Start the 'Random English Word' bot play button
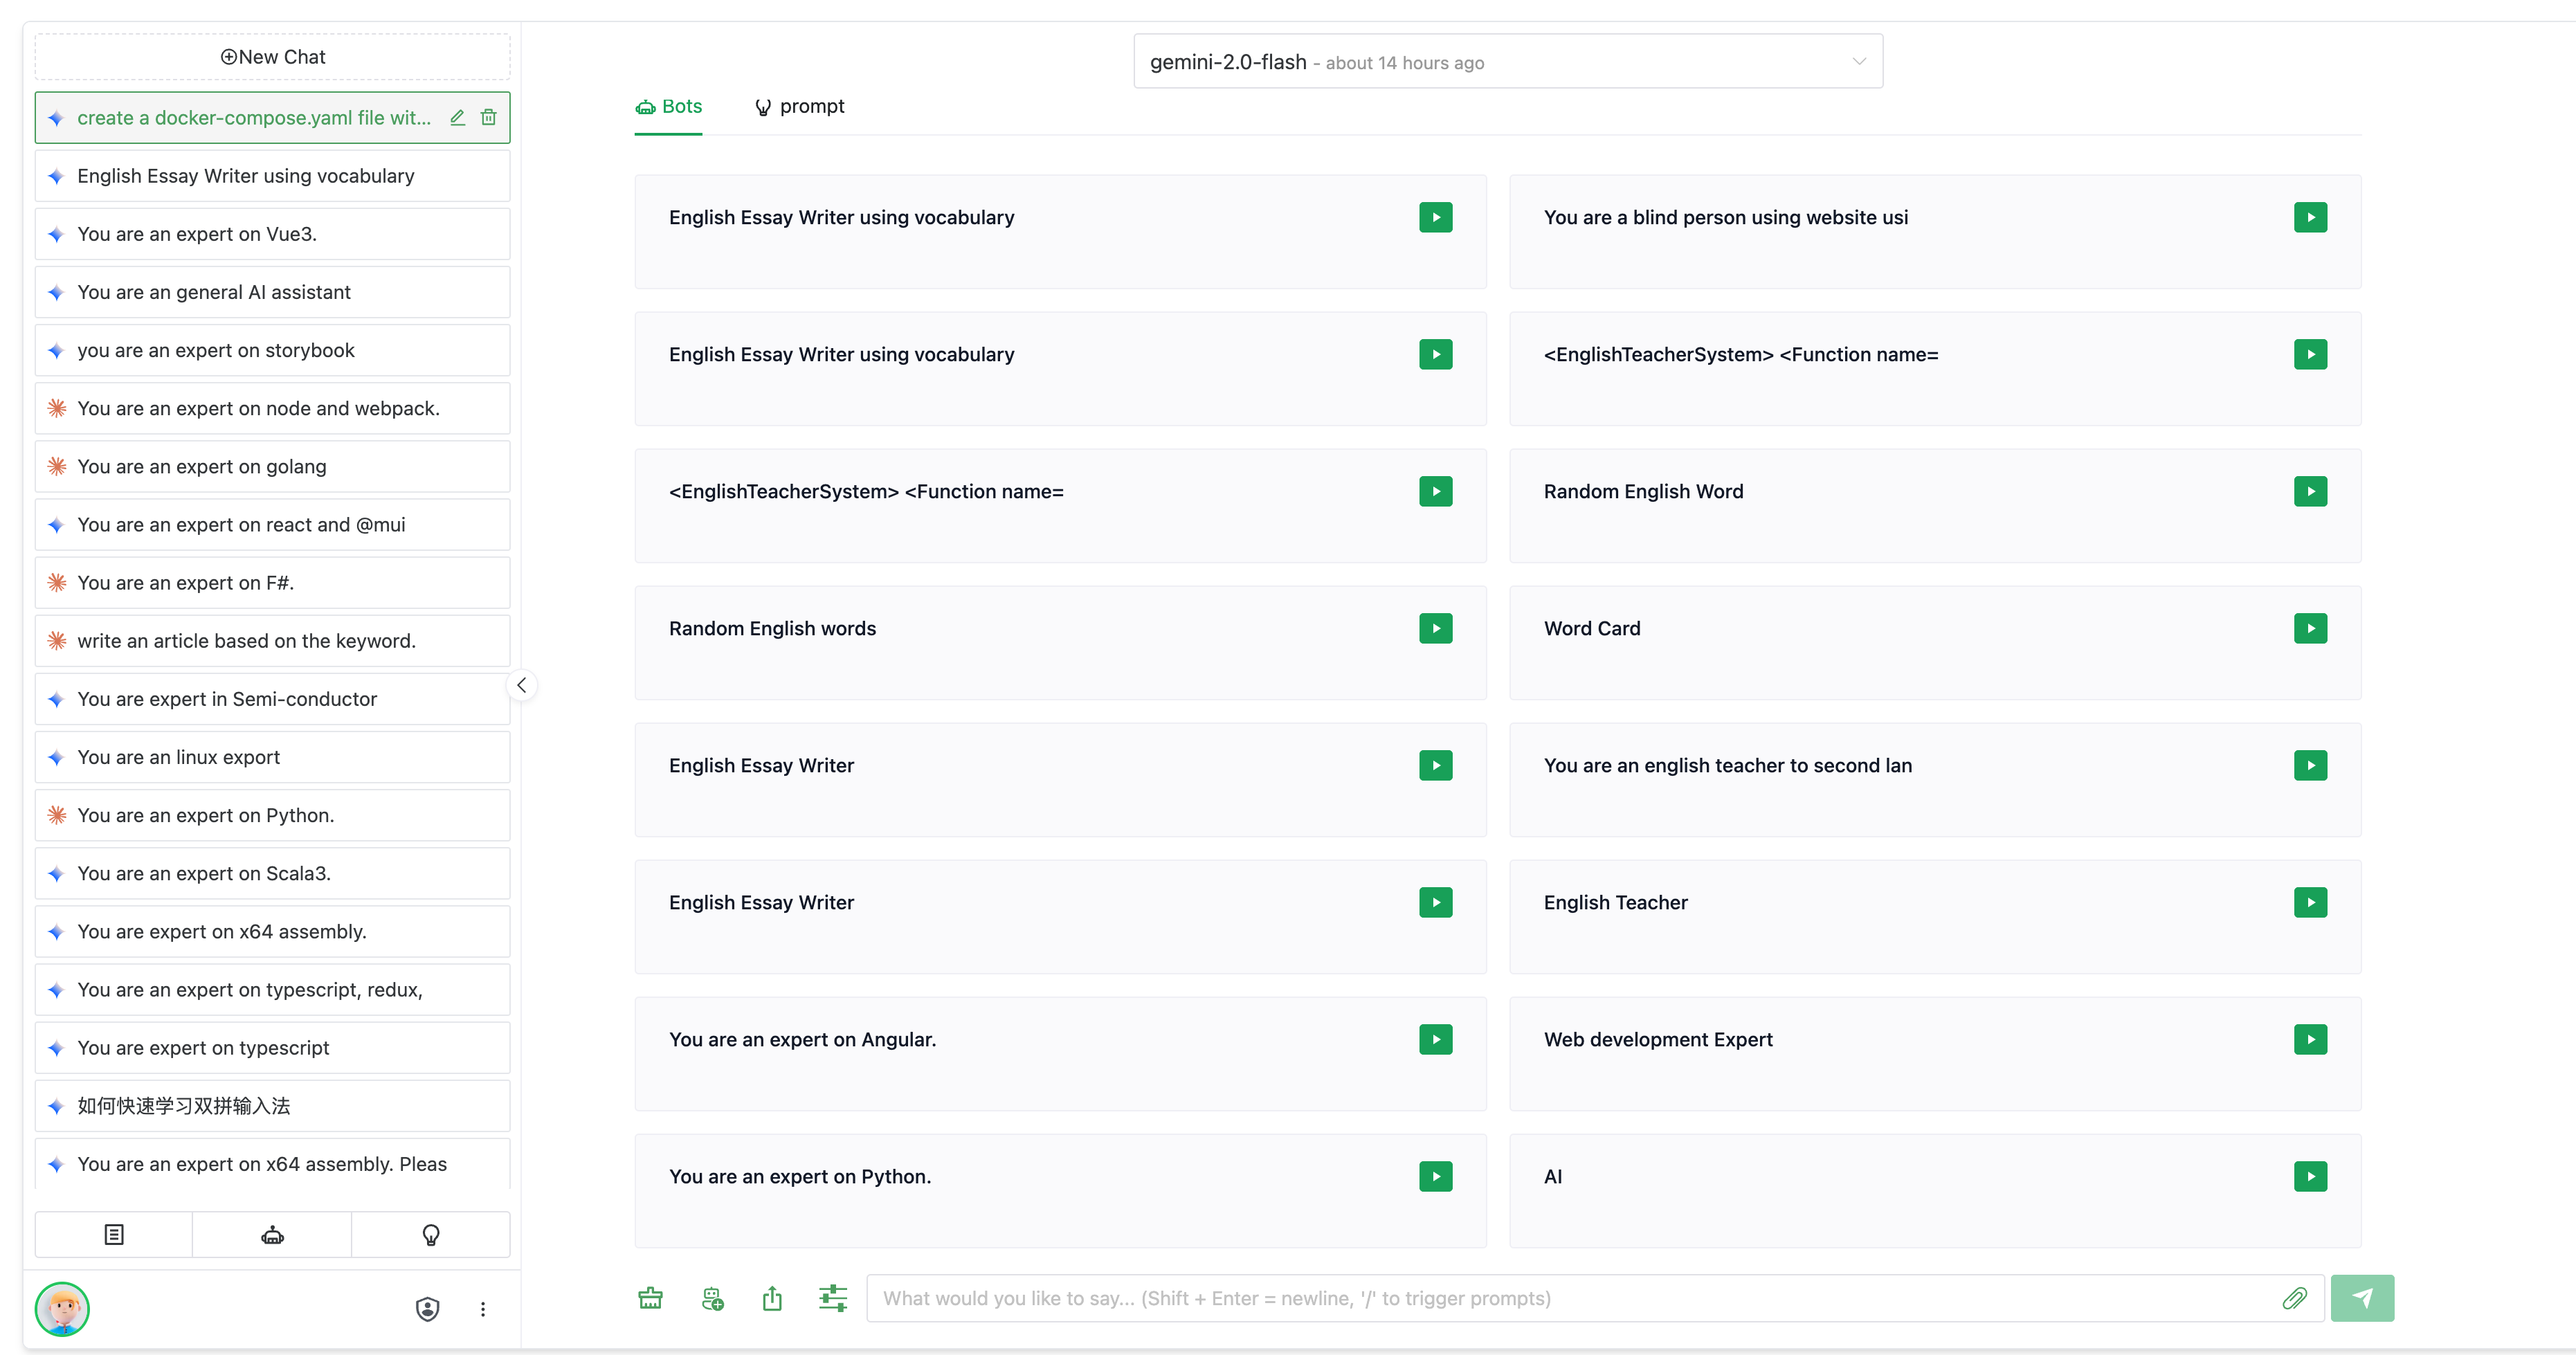2576x1355 pixels. (2310, 491)
